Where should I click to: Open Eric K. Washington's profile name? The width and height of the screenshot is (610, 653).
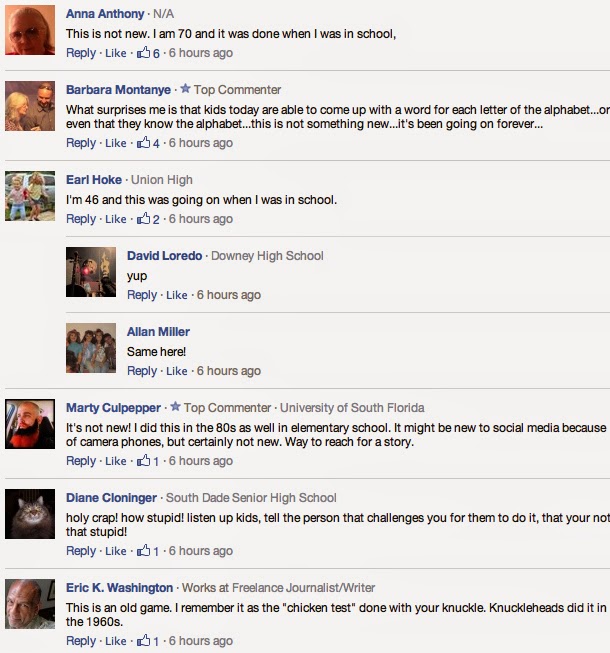[x=120, y=588]
